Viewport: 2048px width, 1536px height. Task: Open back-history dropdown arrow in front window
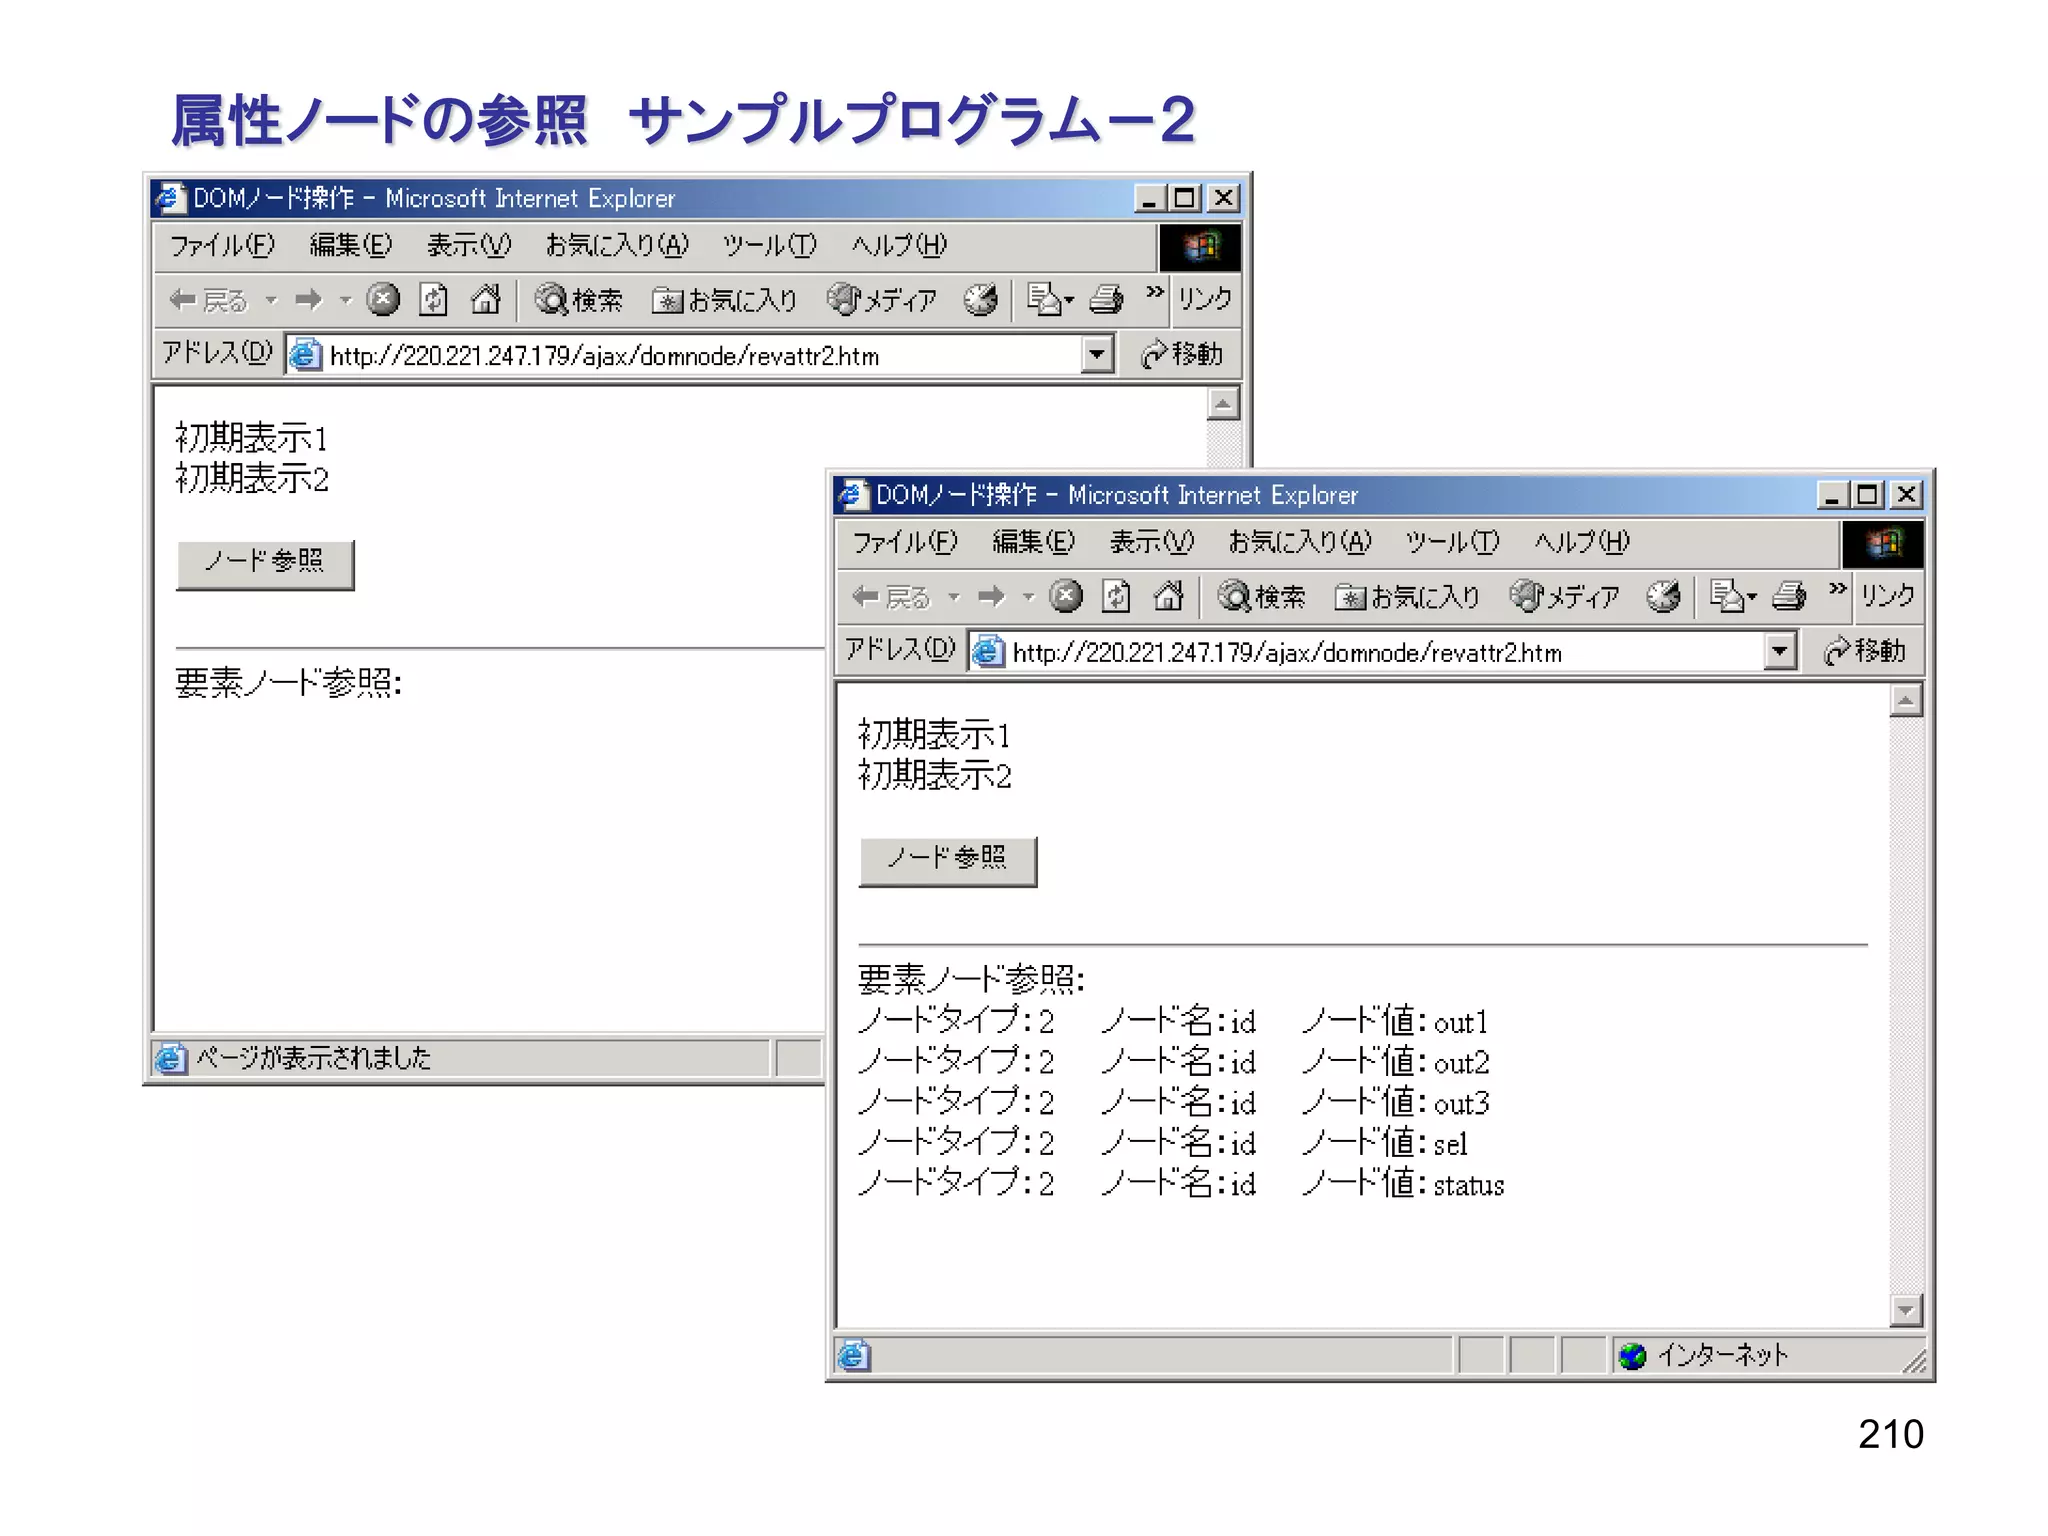[954, 597]
